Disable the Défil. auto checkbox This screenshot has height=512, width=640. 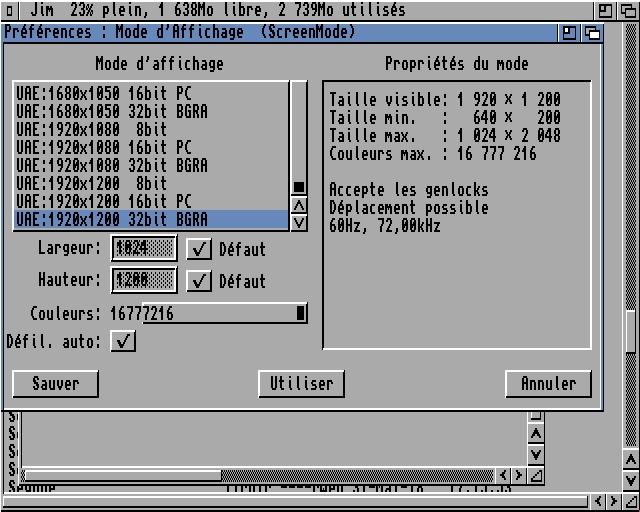point(123,341)
